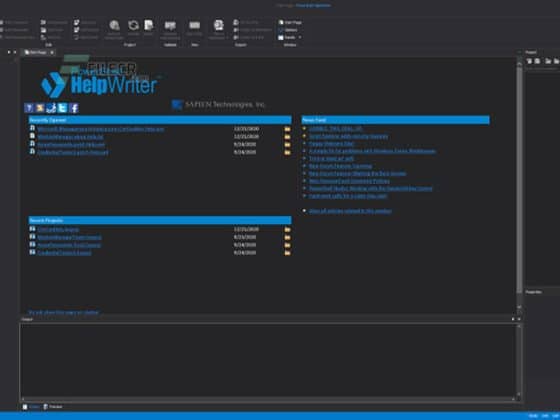Click the large export icon in the Export group
The width and height of the screenshot is (560, 420).
[x=218, y=25]
